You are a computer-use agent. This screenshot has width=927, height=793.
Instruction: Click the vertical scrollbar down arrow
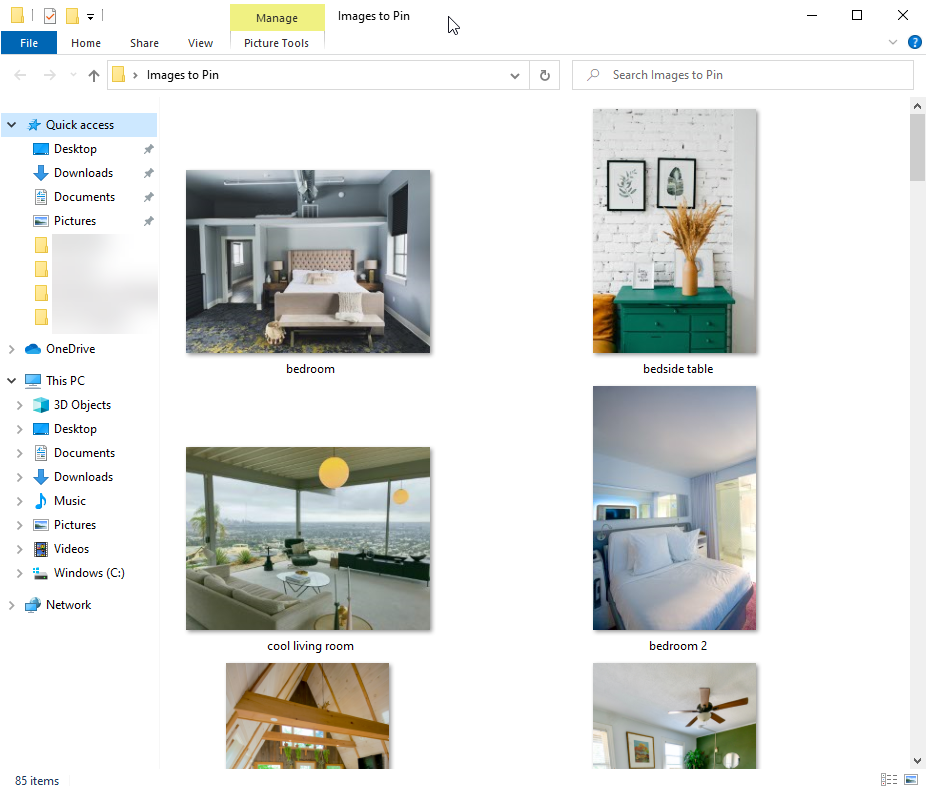point(917,760)
